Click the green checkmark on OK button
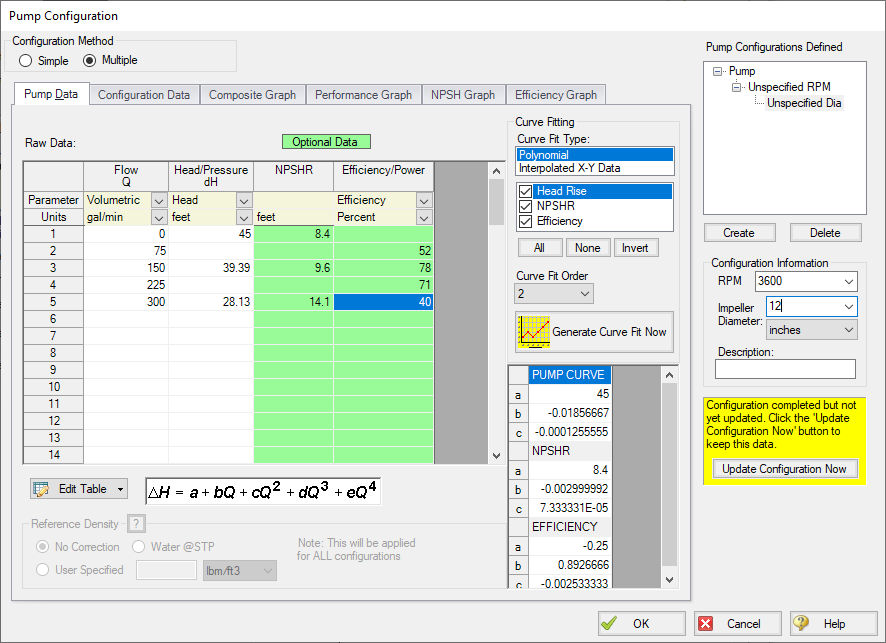This screenshot has height=643, width=886. click(x=609, y=623)
